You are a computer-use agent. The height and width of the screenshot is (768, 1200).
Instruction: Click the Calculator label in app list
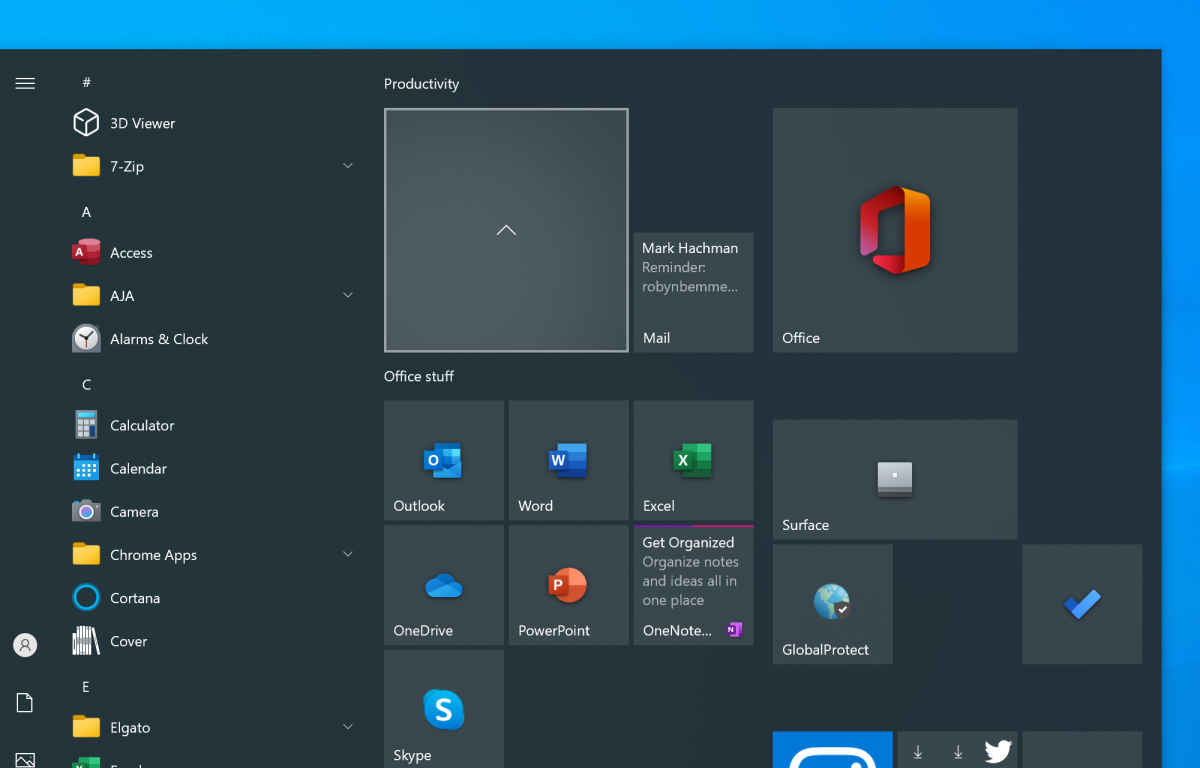[142, 425]
